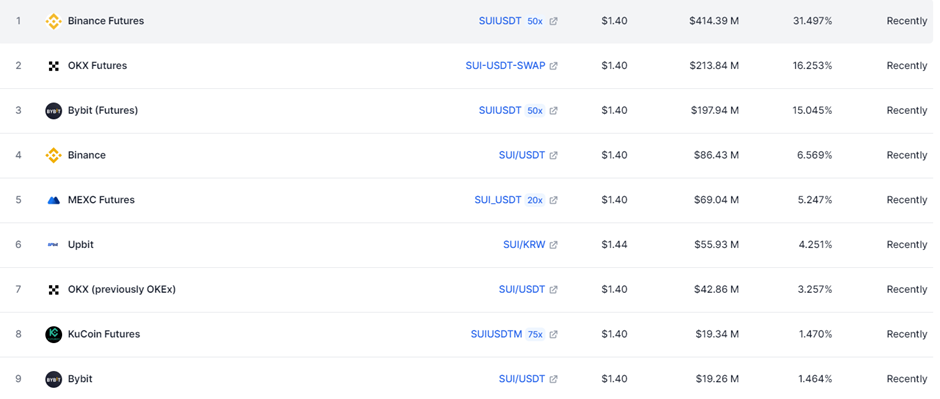Viewport: 940px width, 399px height.
Task: Select the OKX (previously OKEx) exchange name
Action: point(122,289)
